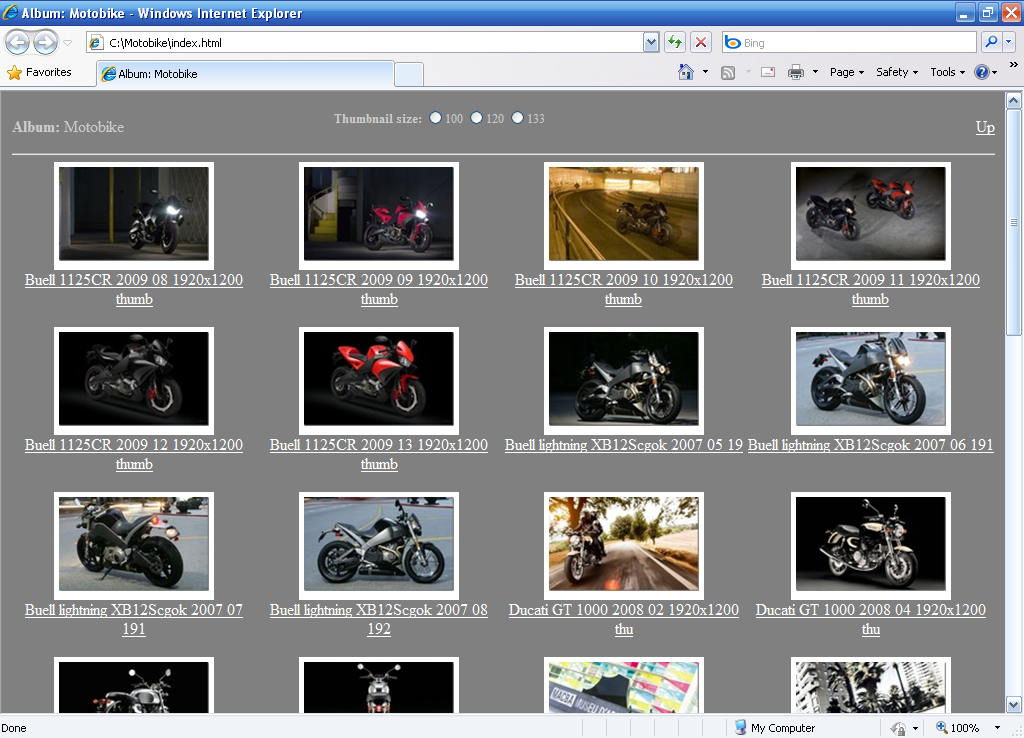Click Buell 1125CR 2009 08 1920x1200 link
The height and width of the screenshot is (738, 1024).
[x=134, y=289]
